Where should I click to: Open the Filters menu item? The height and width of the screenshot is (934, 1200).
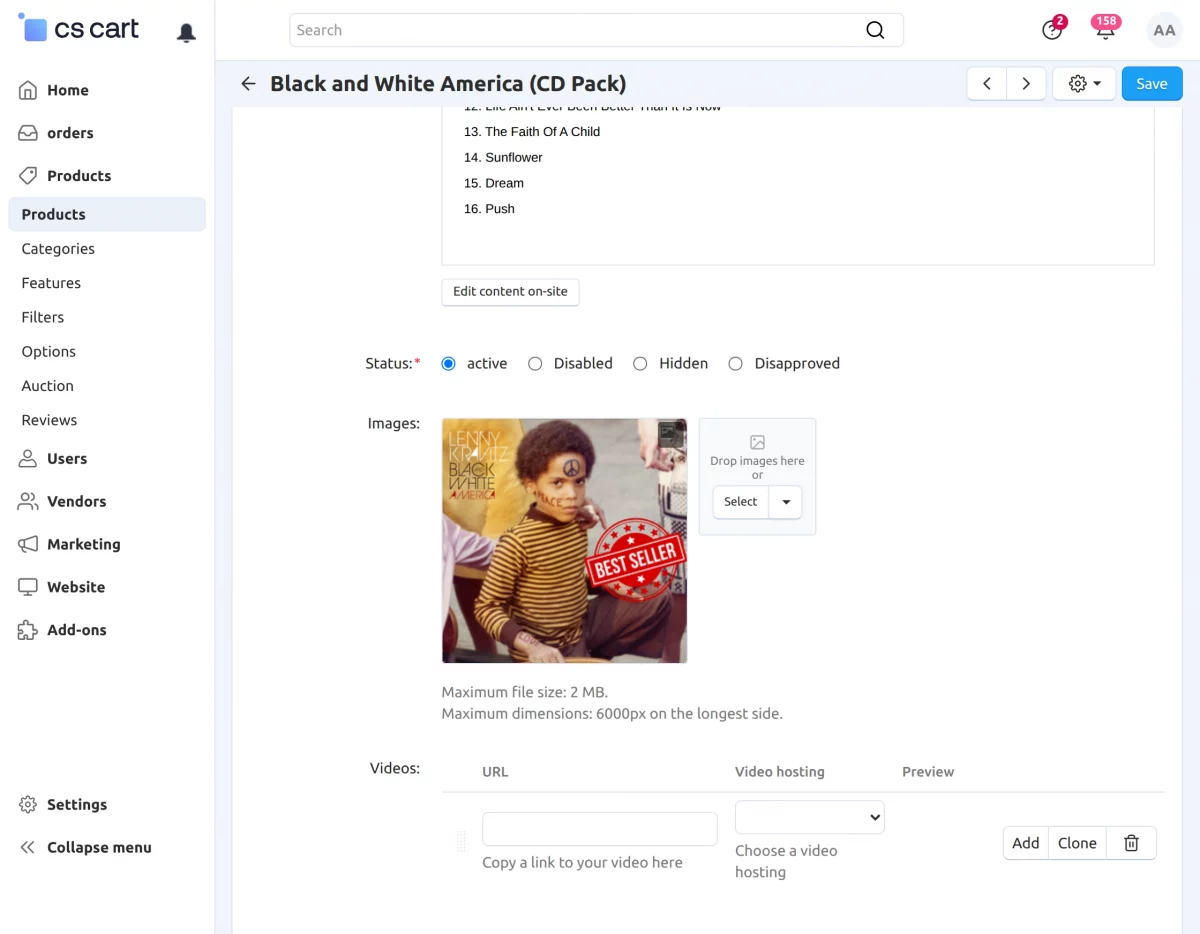(x=43, y=317)
